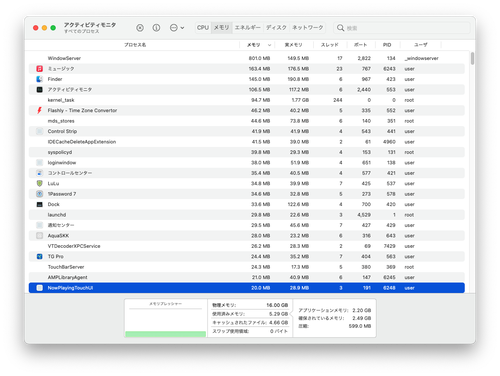Image resolution: width=500 pixels, height=376 pixels.
Task: Click the アクティビティモニタ process icon
Action: [40, 89]
